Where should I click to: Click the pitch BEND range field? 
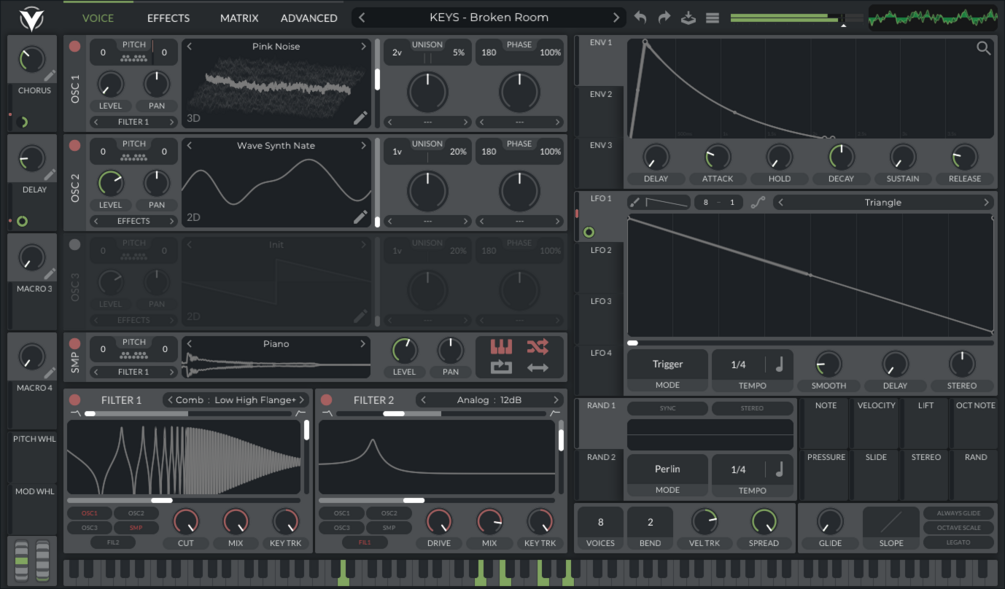click(650, 522)
